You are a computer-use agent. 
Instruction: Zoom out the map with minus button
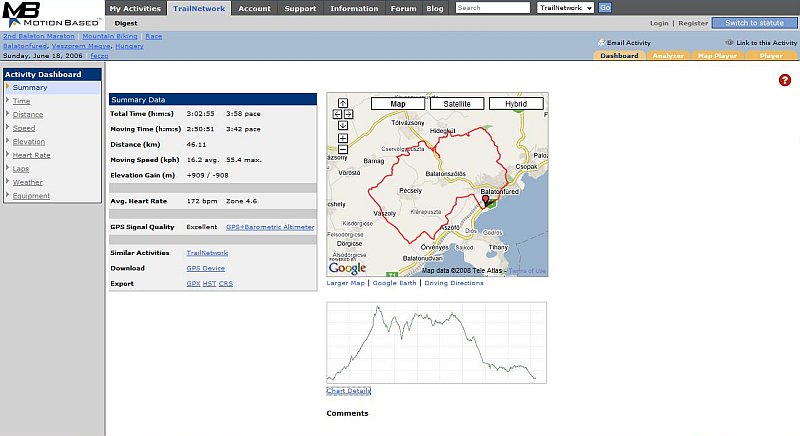(342, 150)
